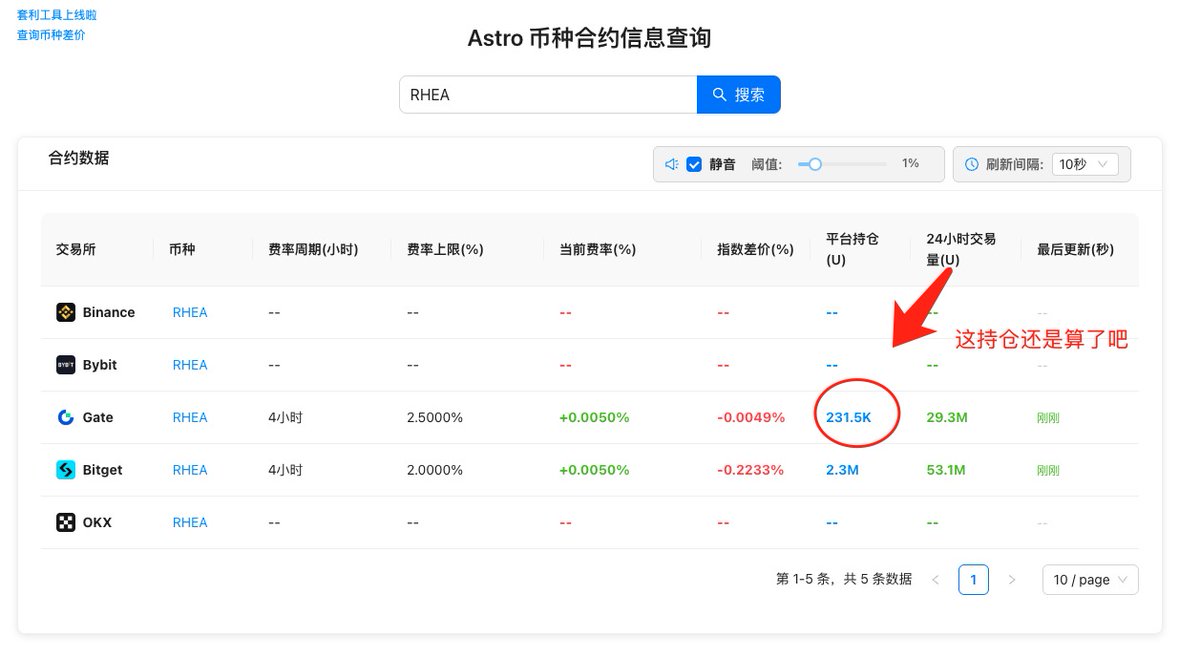The height and width of the screenshot is (658, 1200).
Task: Click the Bitget exchange logo icon
Action: coord(66,470)
